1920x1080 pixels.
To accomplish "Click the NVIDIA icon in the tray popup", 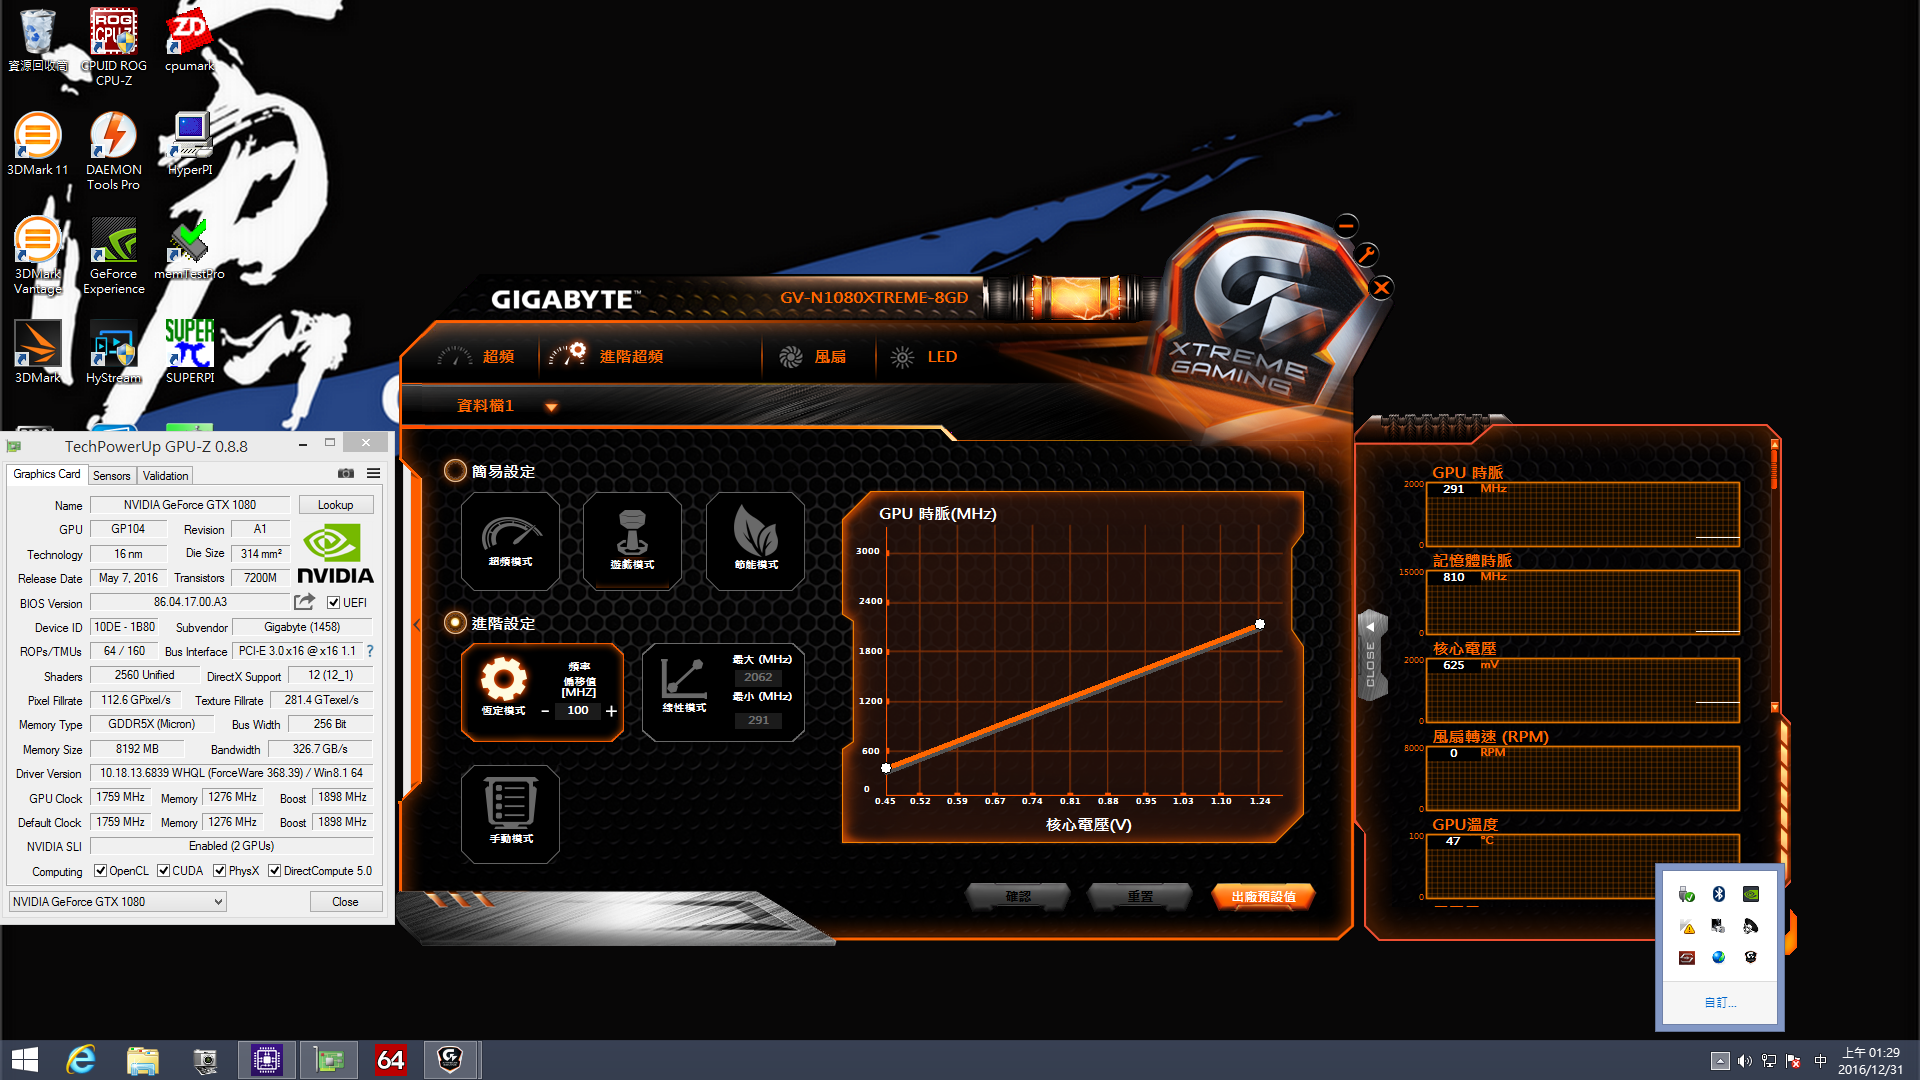I will tap(1750, 894).
